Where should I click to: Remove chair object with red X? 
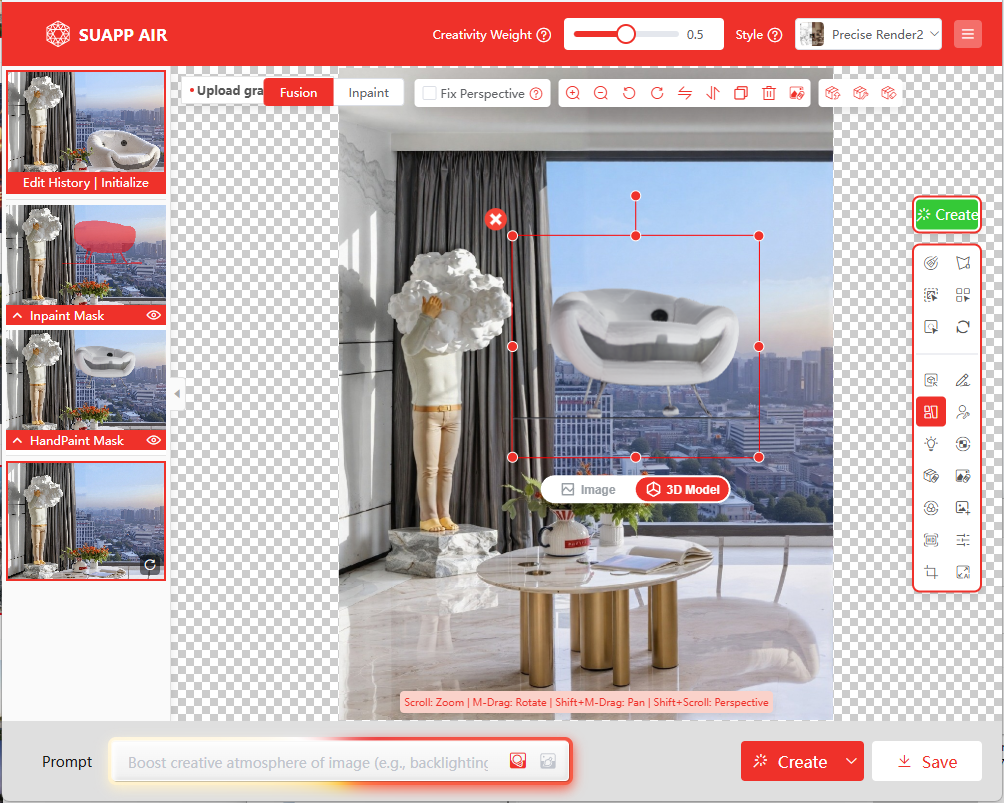(x=495, y=219)
